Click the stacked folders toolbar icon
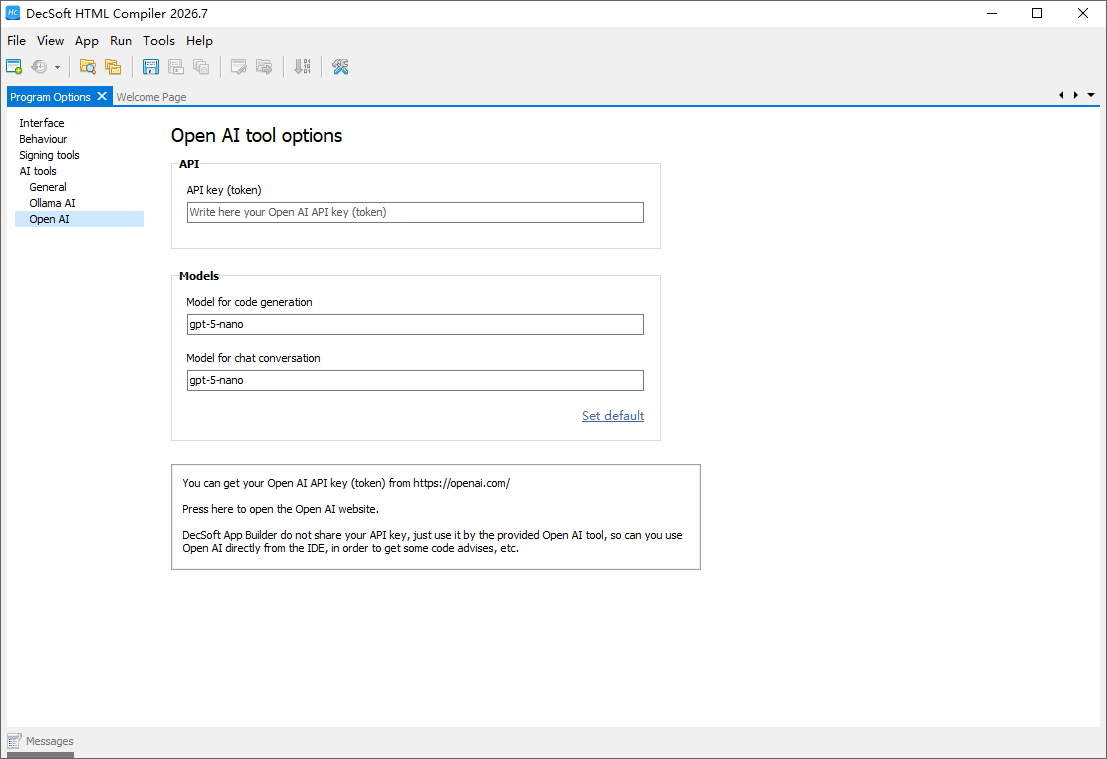The width and height of the screenshot is (1107, 759). click(x=113, y=67)
